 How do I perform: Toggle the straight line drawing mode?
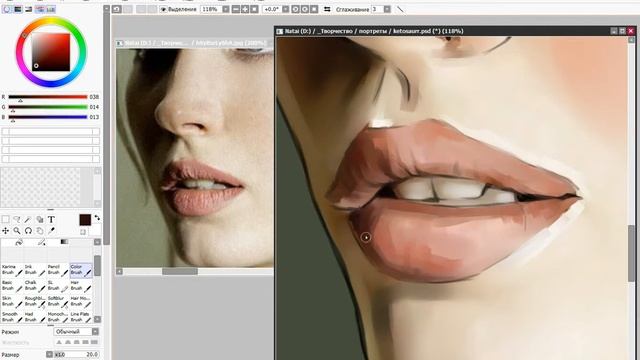(x=400, y=9)
